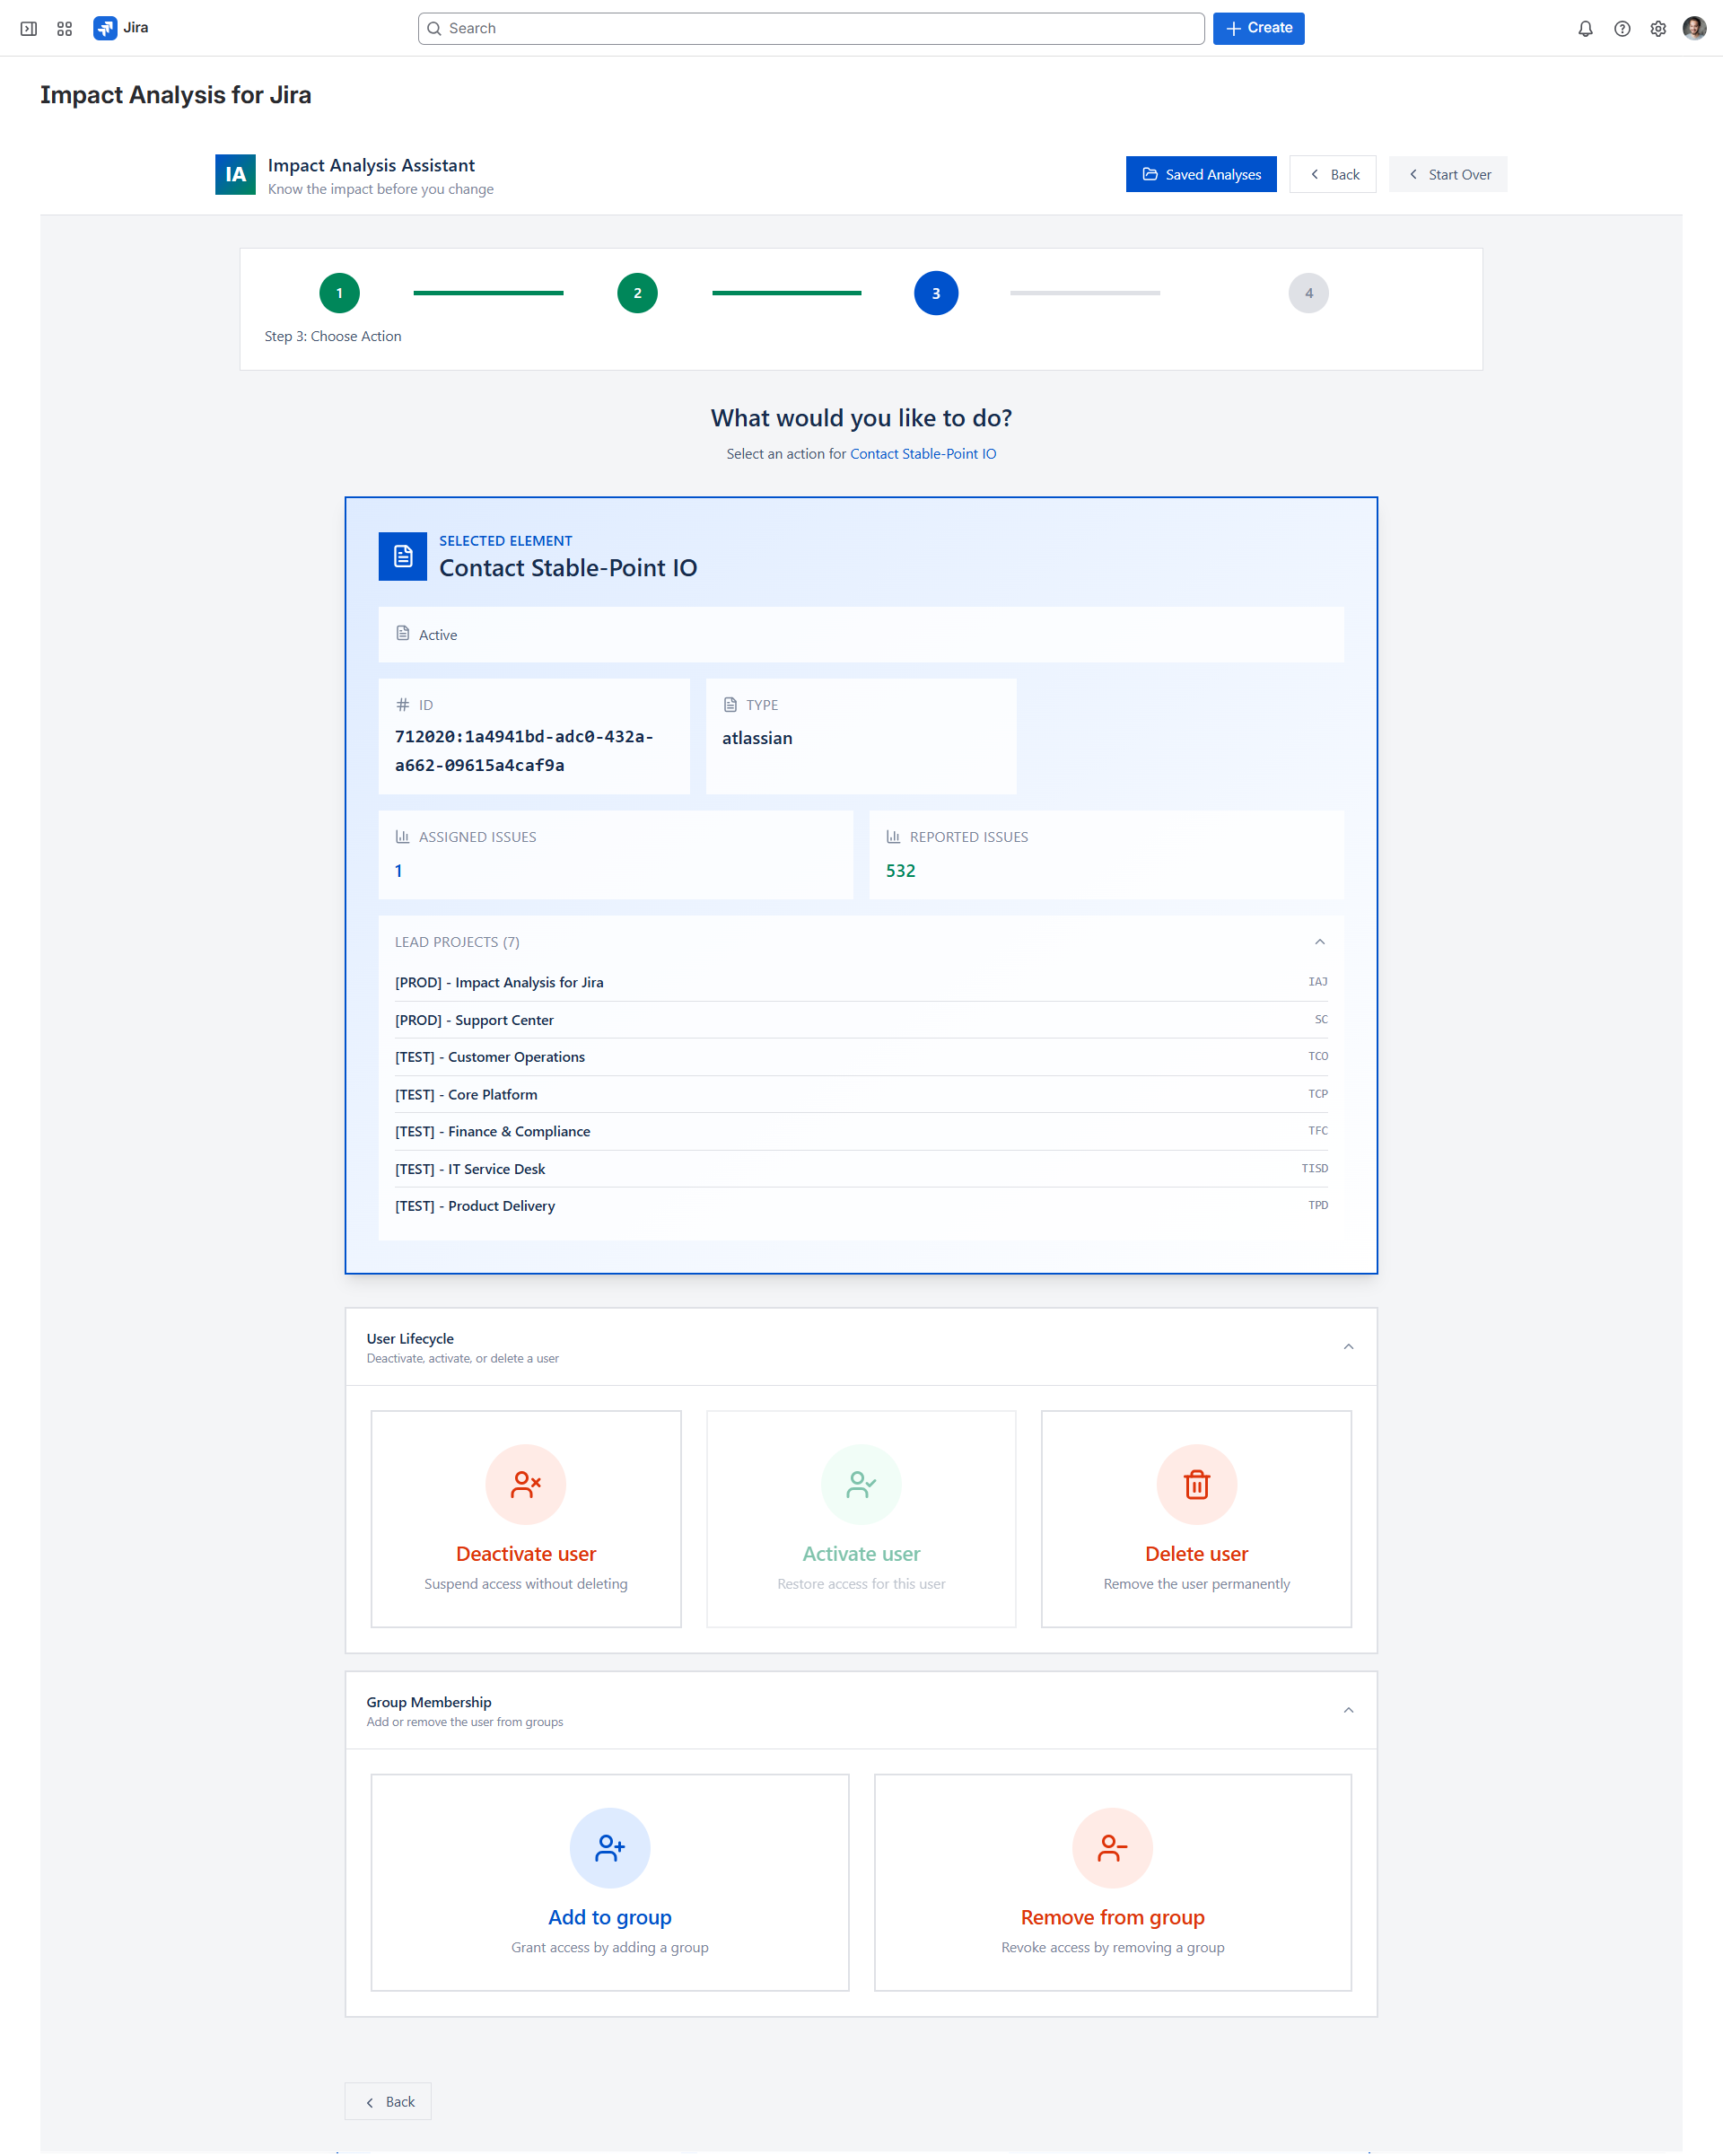Open the Contact Stable-Point IO link
This screenshot has height=2156, width=1723.
coord(923,454)
